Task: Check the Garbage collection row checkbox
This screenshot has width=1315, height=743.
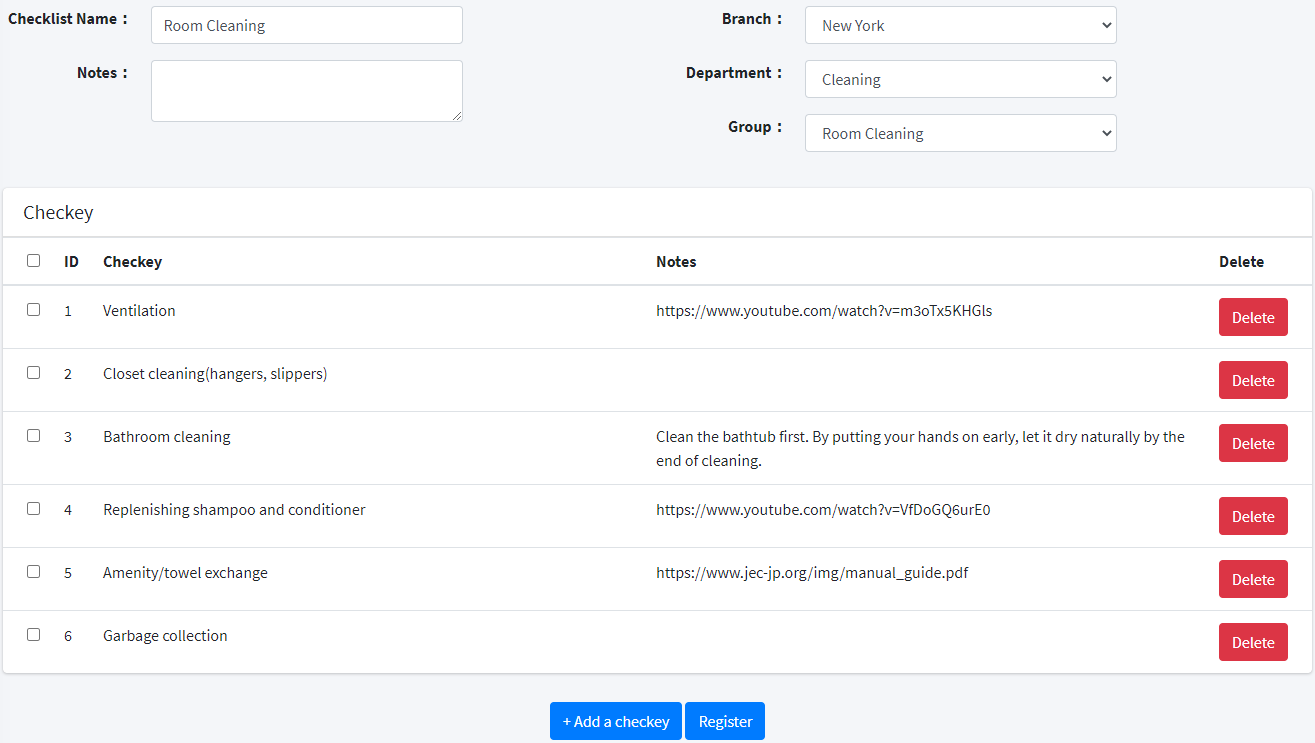Action: point(34,635)
